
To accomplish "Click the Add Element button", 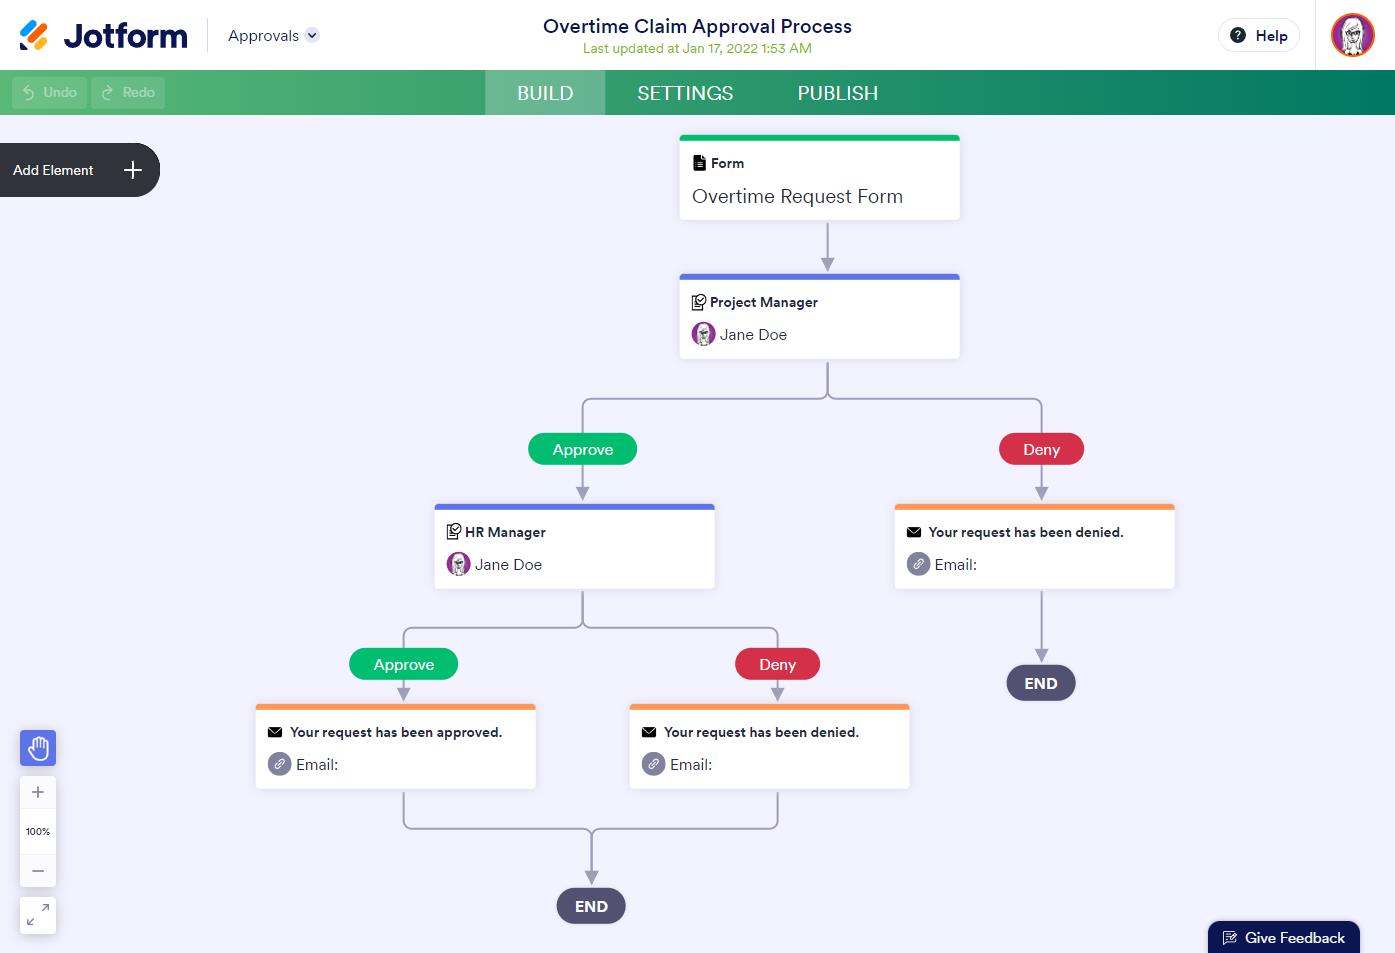I will [x=79, y=170].
